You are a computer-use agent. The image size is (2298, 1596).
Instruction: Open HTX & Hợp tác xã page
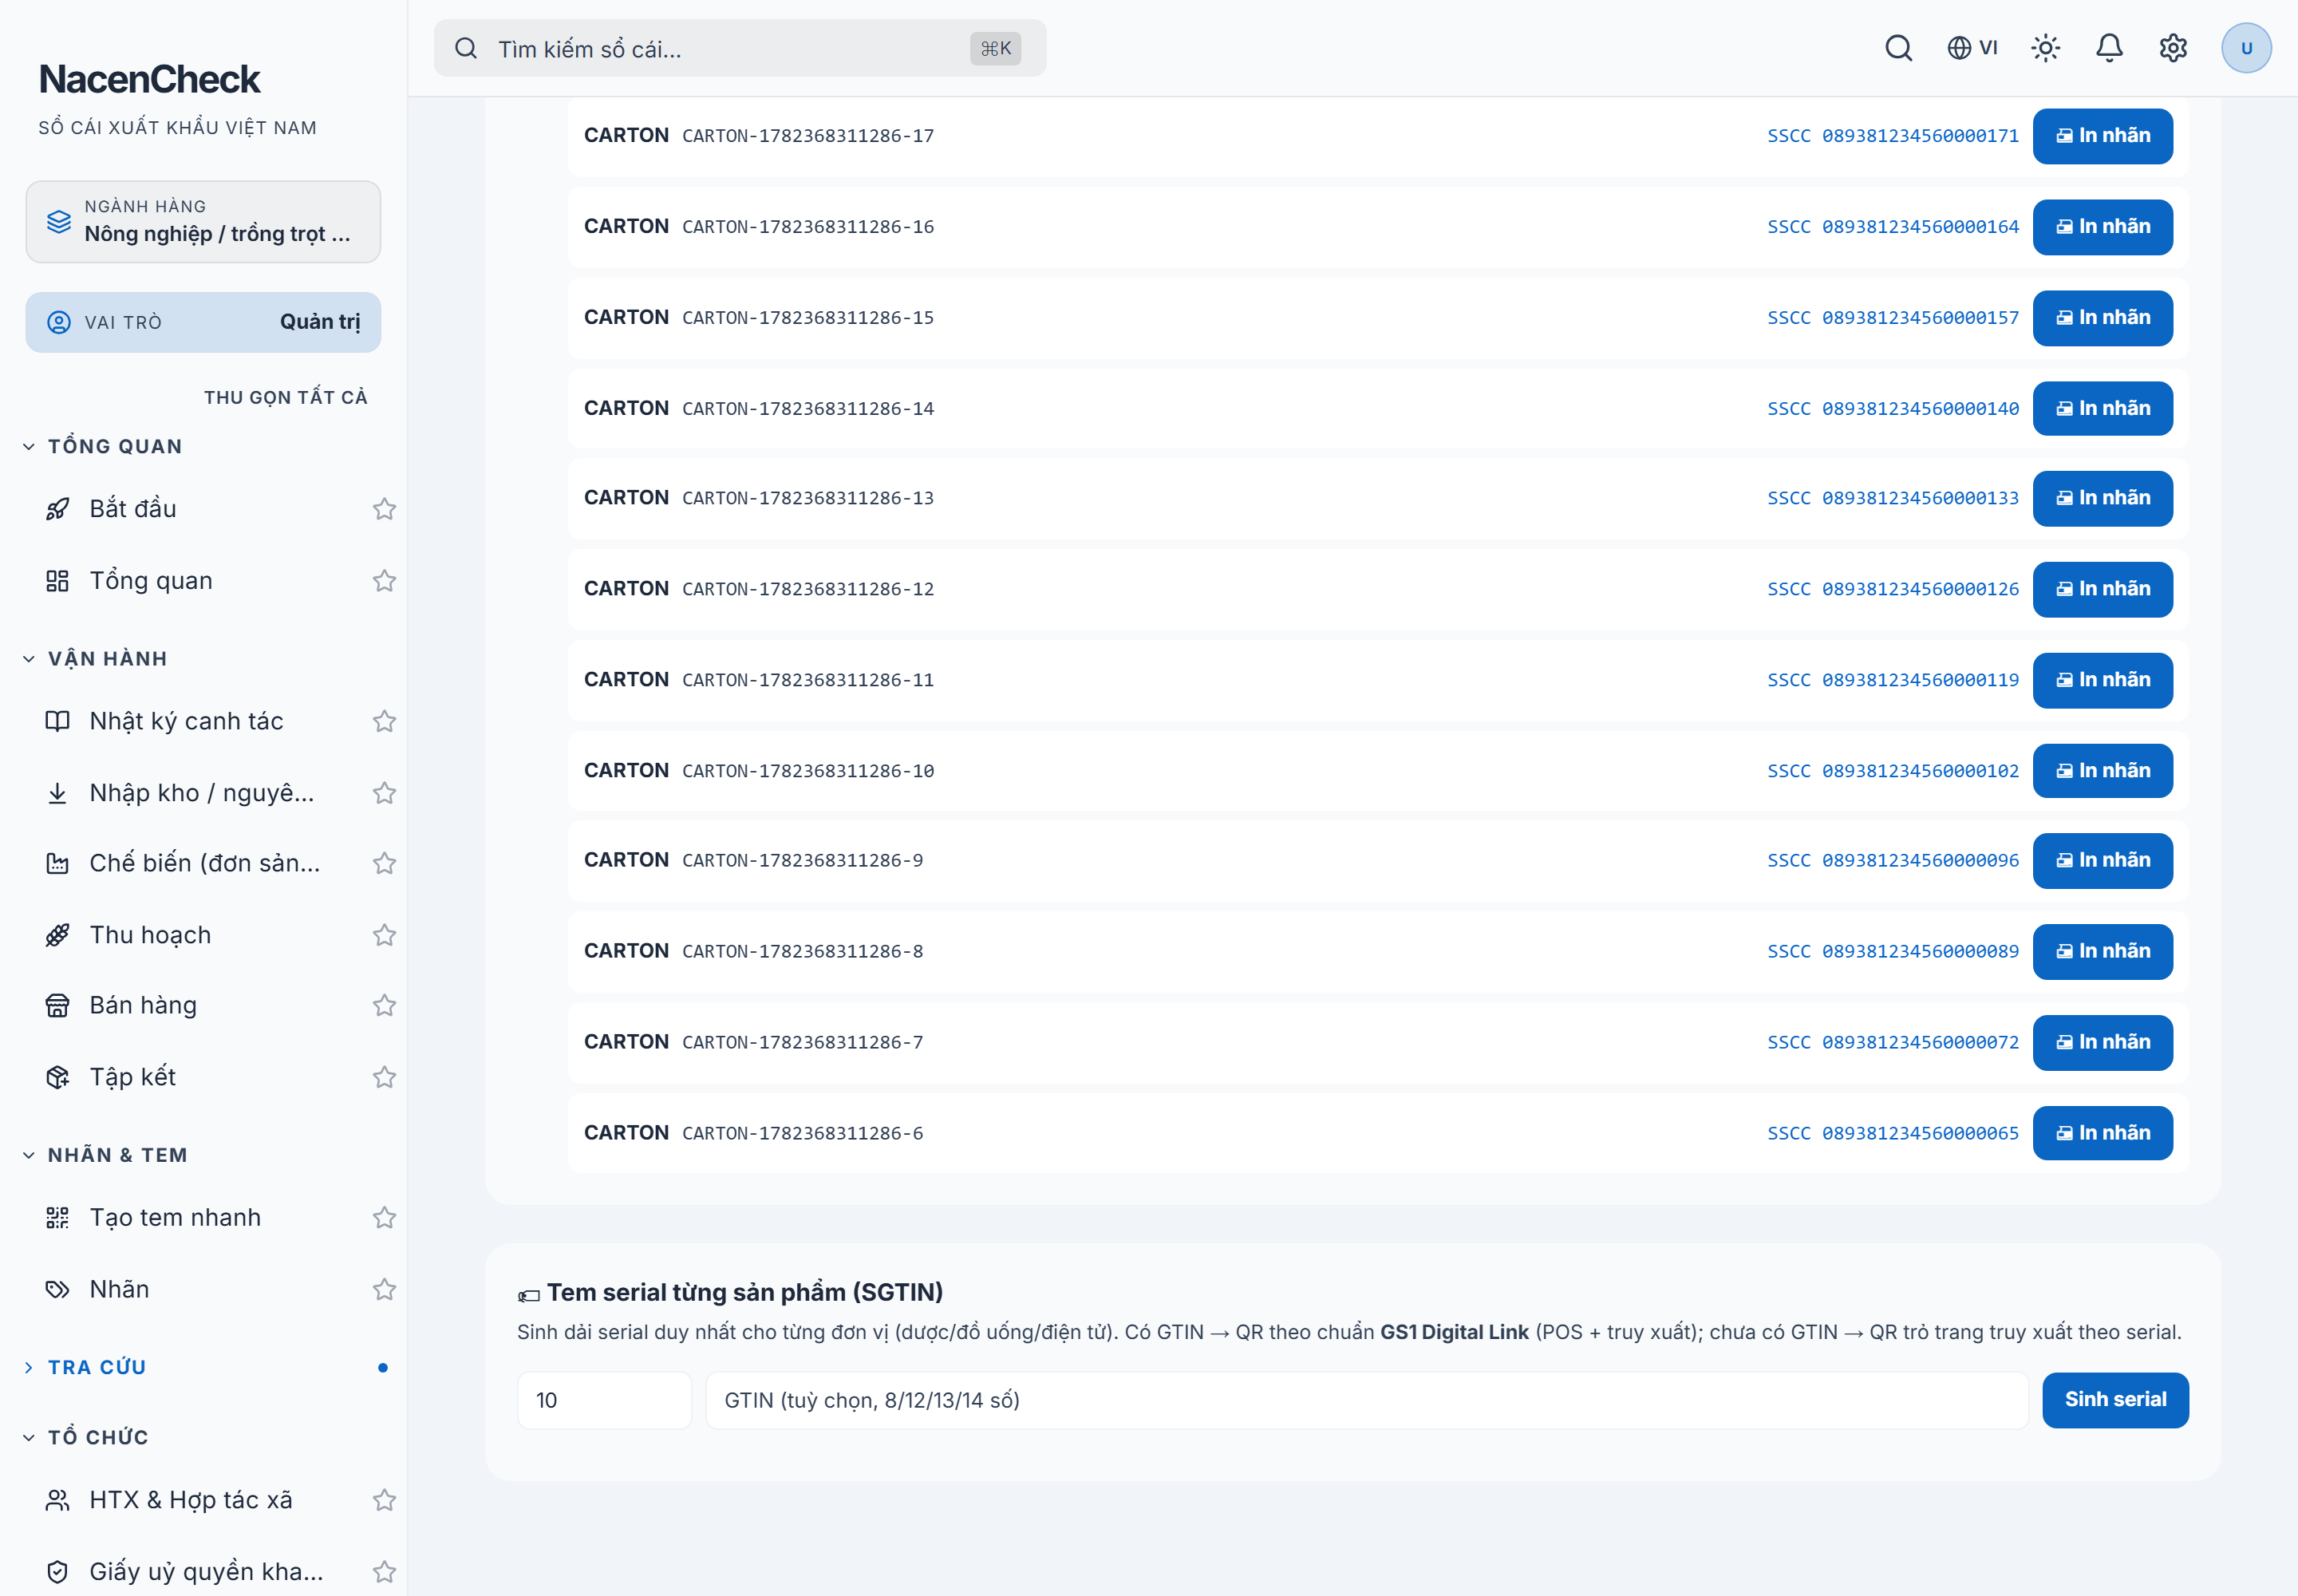point(191,1500)
